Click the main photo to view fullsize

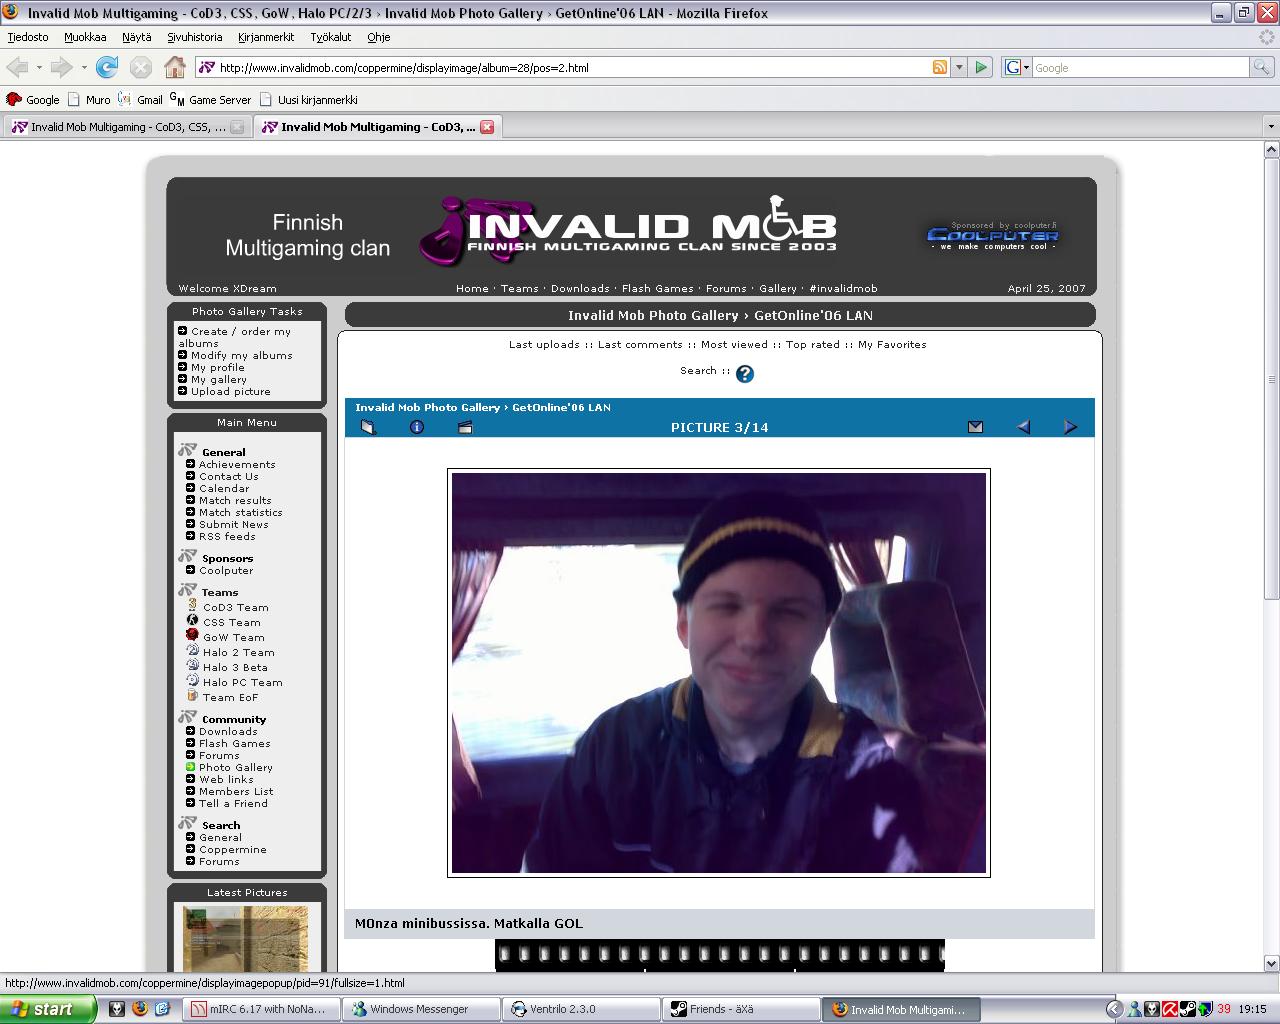click(x=718, y=673)
